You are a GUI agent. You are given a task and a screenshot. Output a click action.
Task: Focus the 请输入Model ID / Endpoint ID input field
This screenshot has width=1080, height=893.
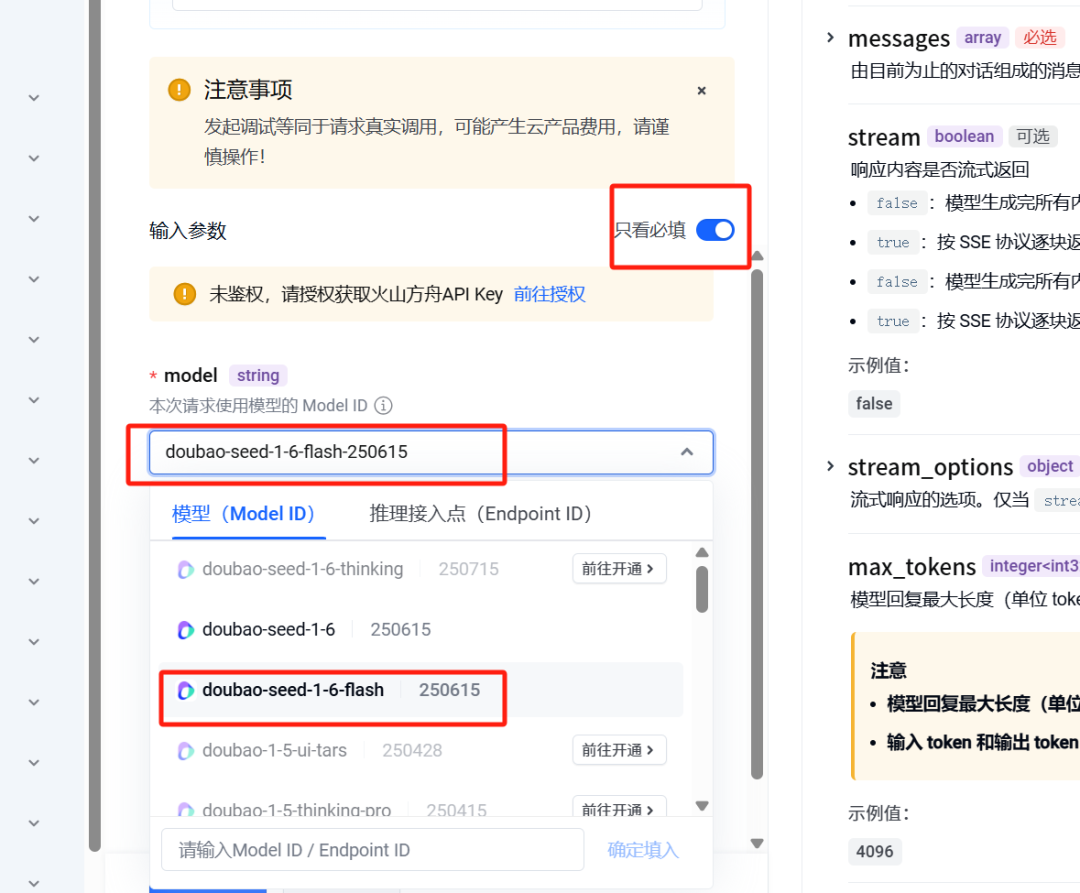373,850
